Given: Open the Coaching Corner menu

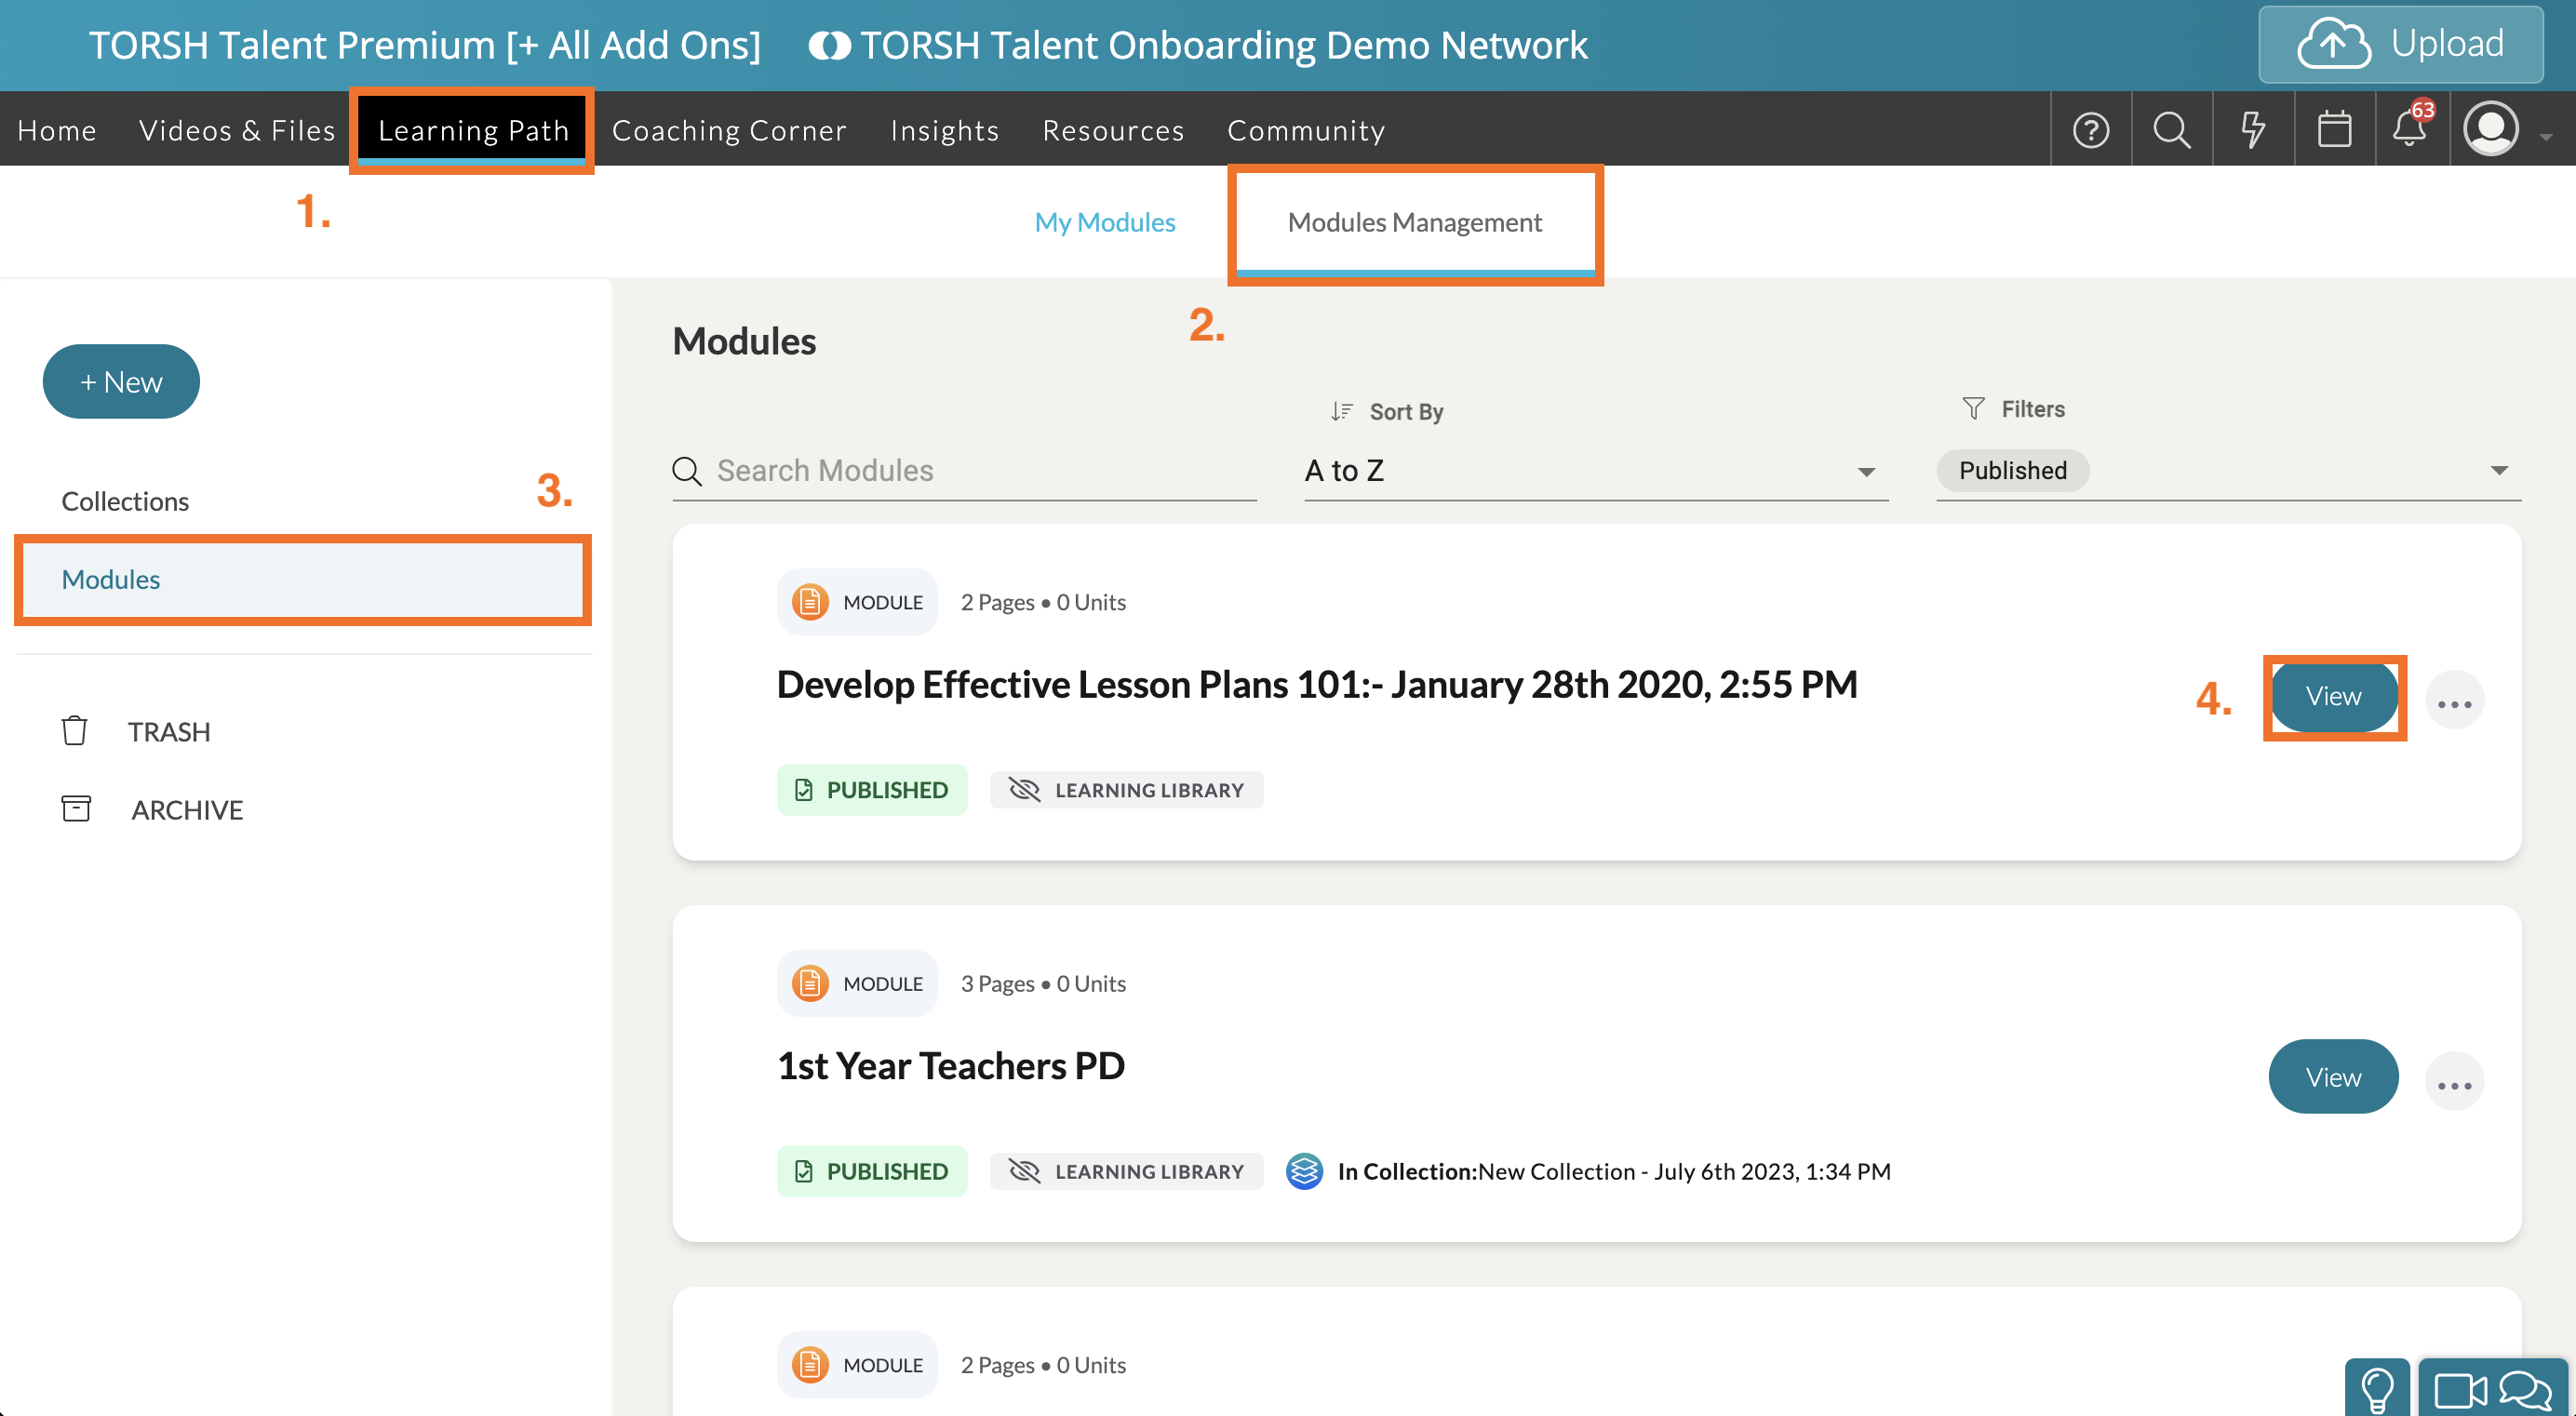Looking at the screenshot, I should tap(729, 130).
